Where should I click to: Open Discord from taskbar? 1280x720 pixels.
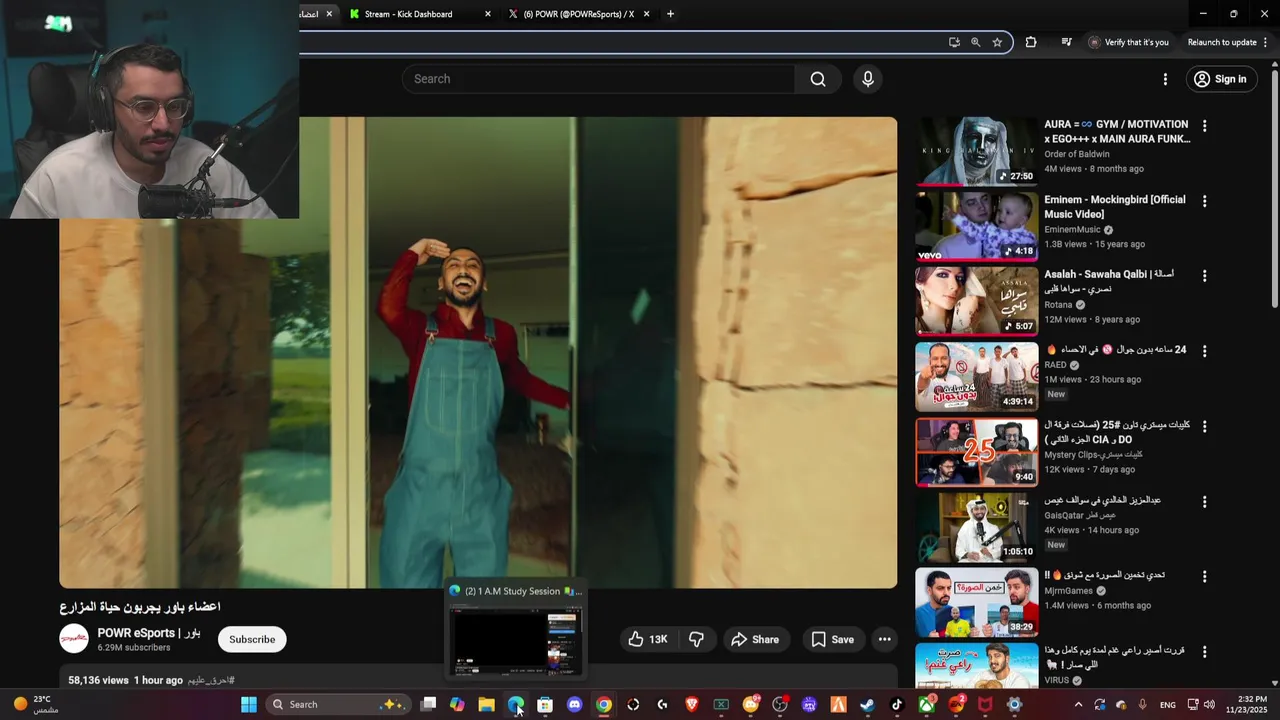point(574,704)
